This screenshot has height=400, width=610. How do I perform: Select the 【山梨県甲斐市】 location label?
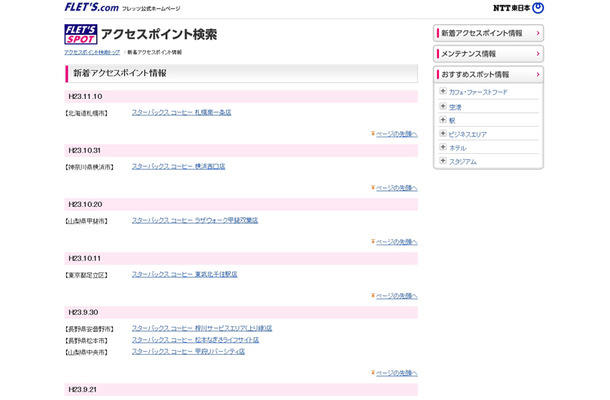(86, 221)
